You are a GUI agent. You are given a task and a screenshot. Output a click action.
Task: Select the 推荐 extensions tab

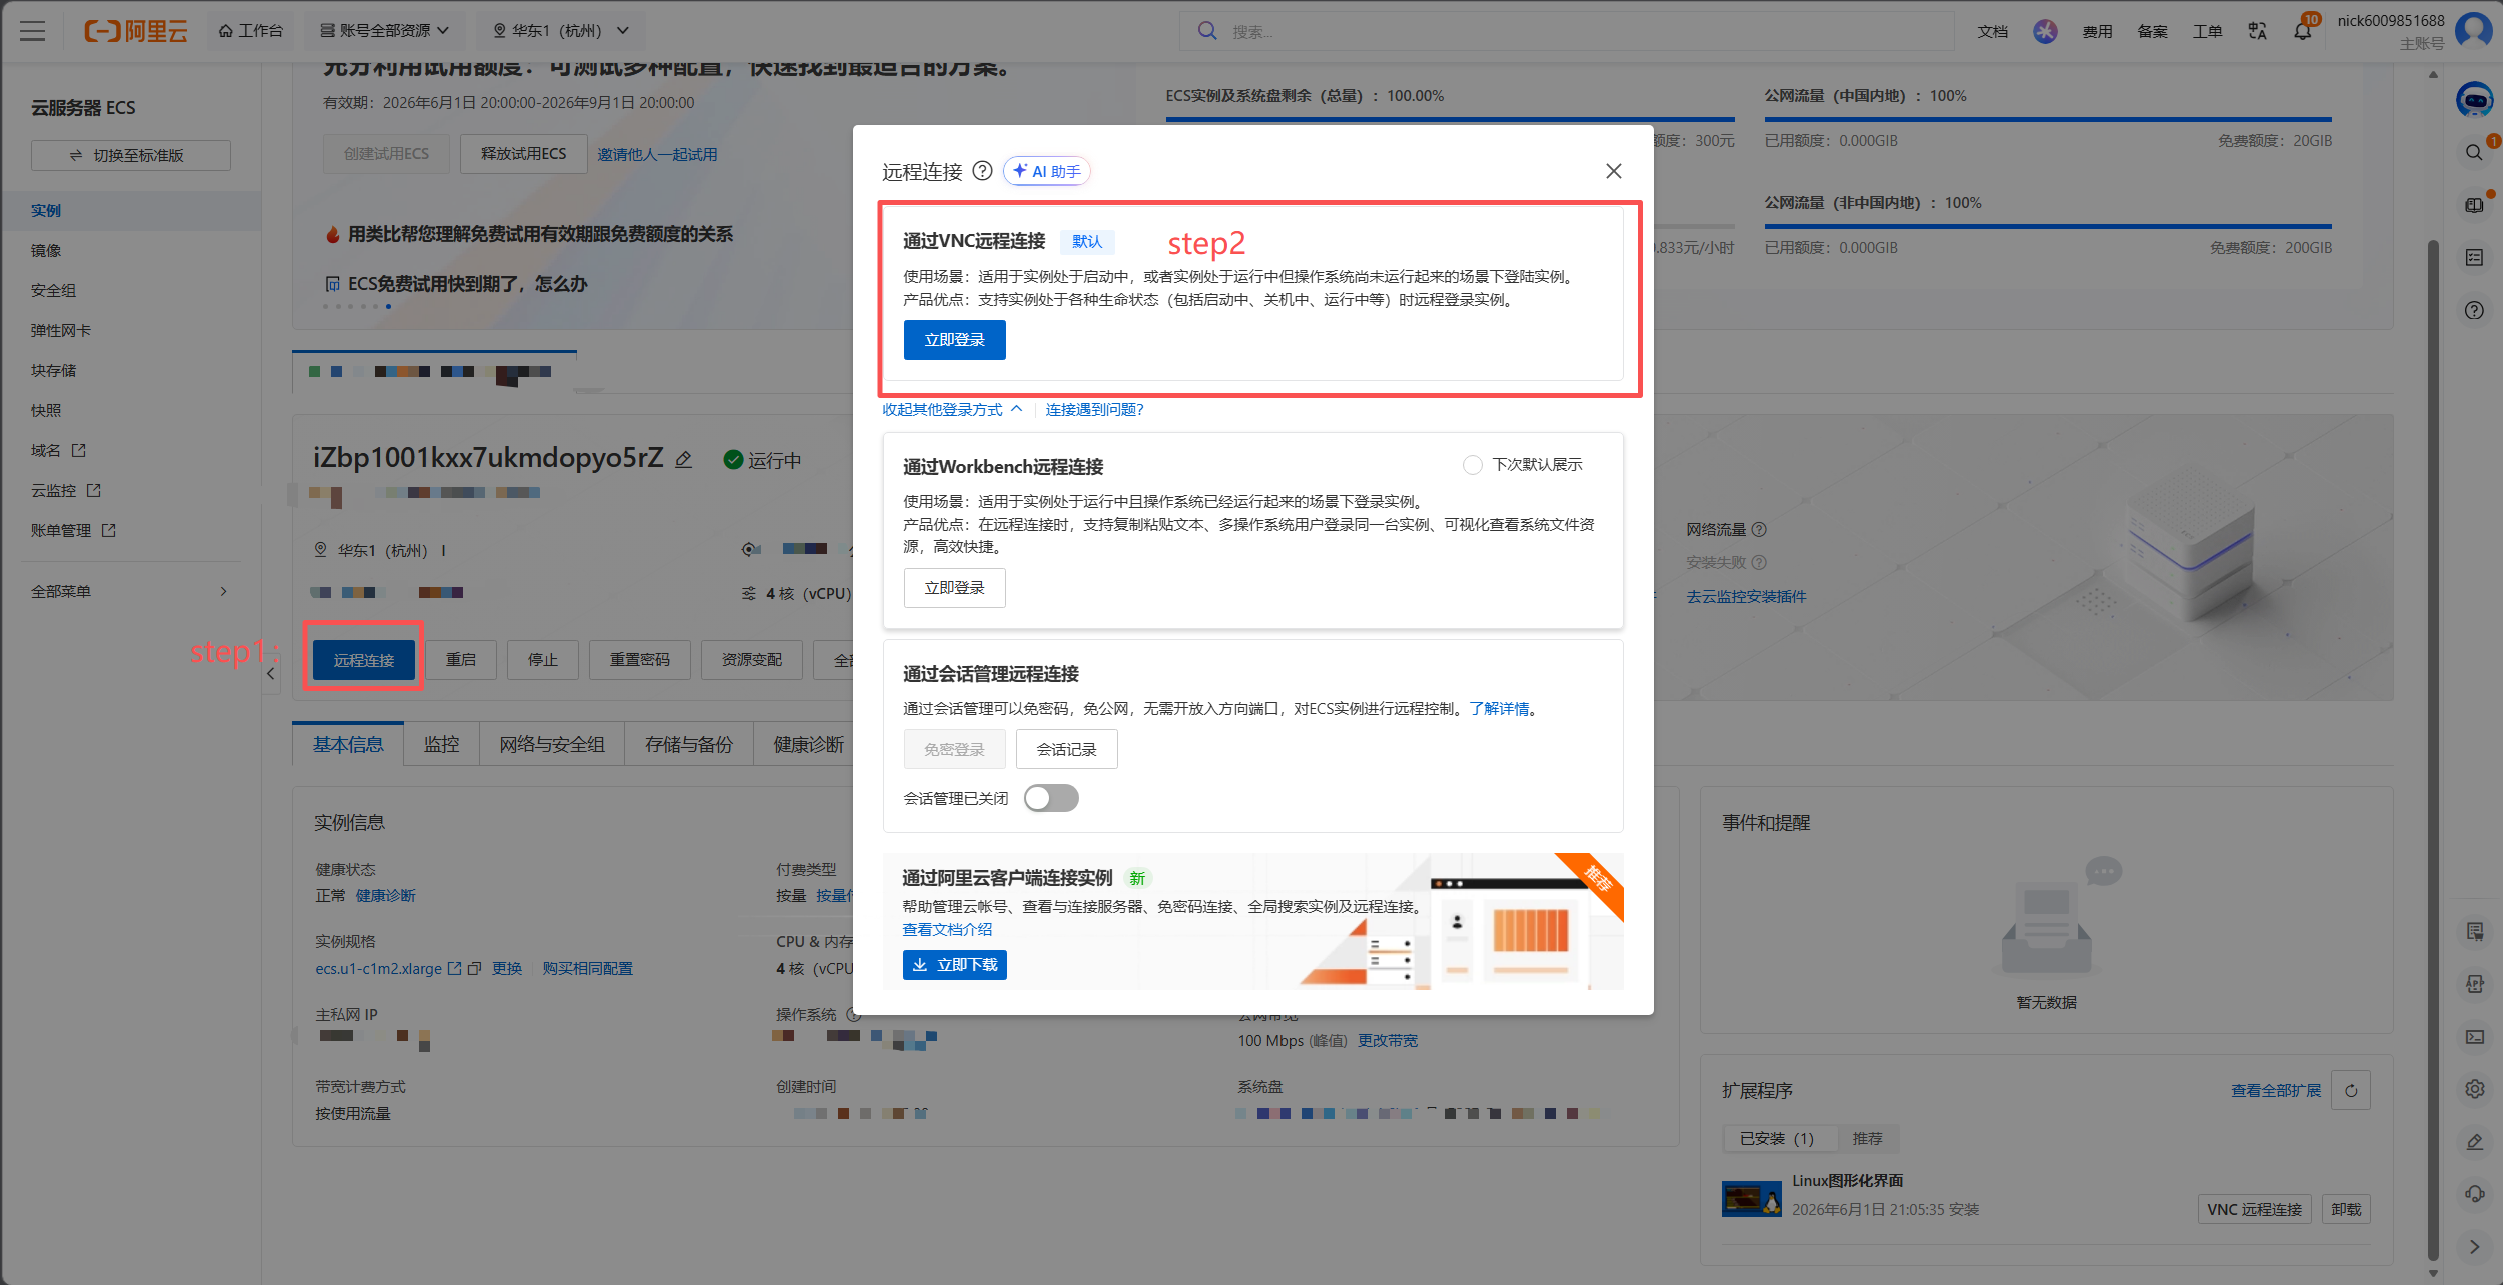pyautogui.click(x=1867, y=1139)
